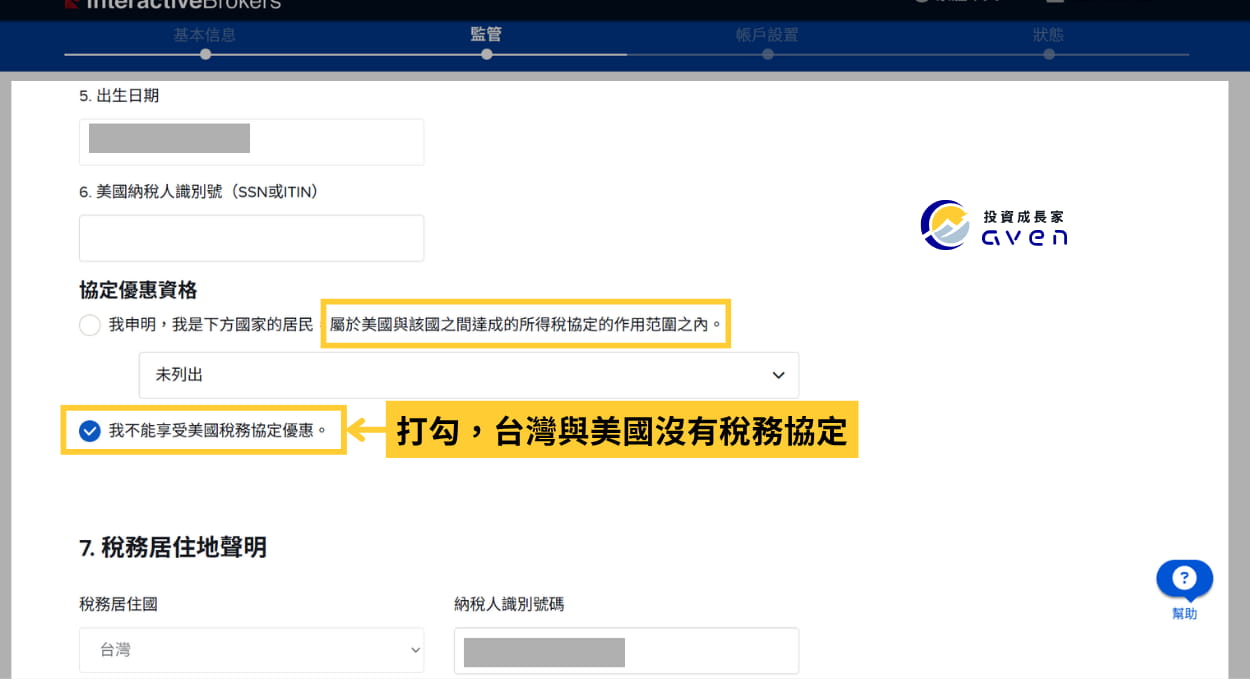Open the 稅務居住國 台灣 dropdown
This screenshot has height=679, width=1250.
pyautogui.click(x=252, y=650)
